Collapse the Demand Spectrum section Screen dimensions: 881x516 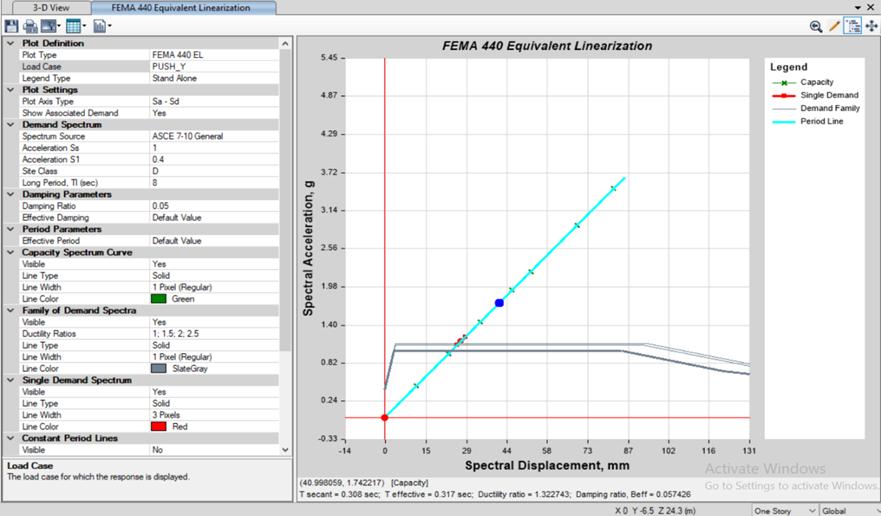click(10, 125)
